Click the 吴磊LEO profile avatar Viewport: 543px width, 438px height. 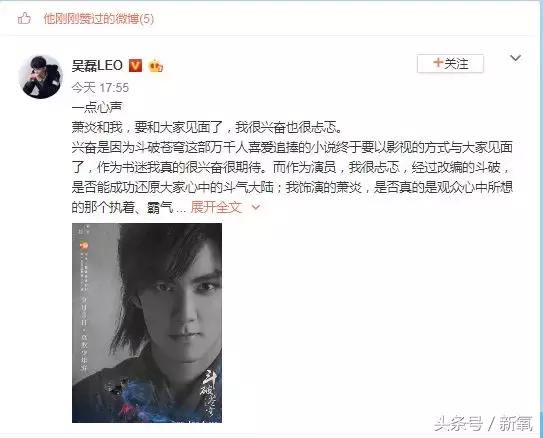click(x=41, y=77)
